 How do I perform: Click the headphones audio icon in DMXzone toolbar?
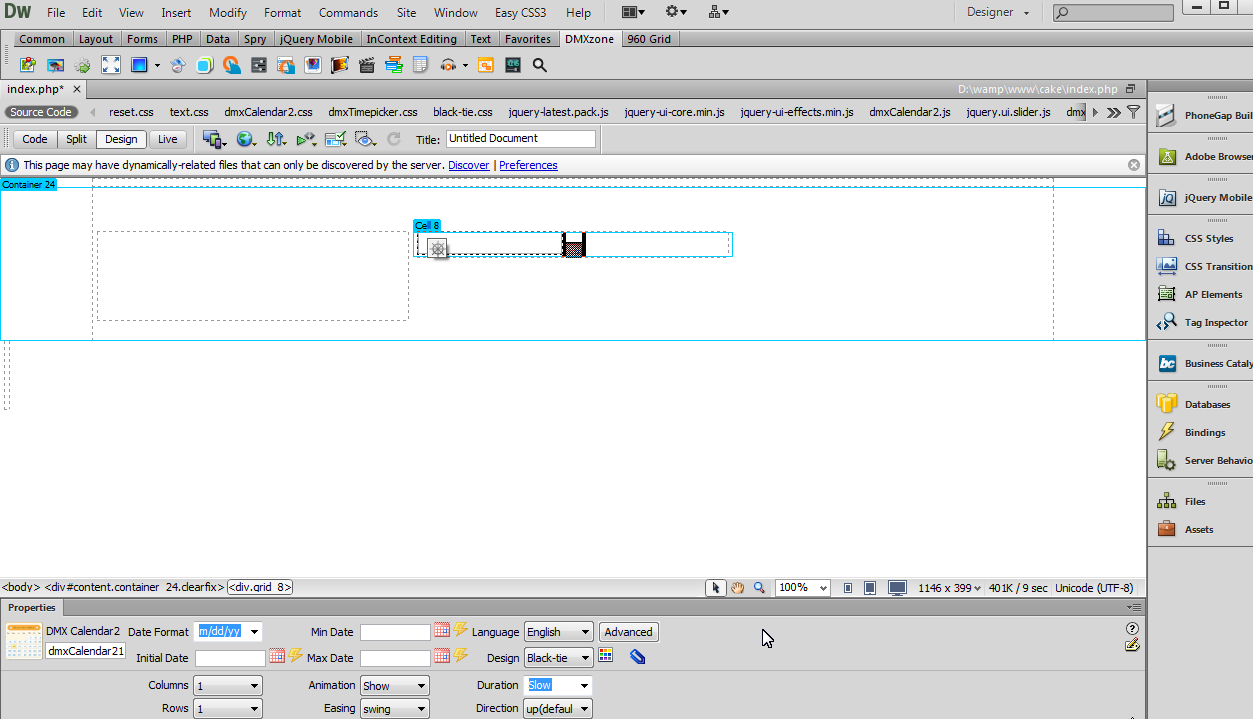(x=448, y=65)
